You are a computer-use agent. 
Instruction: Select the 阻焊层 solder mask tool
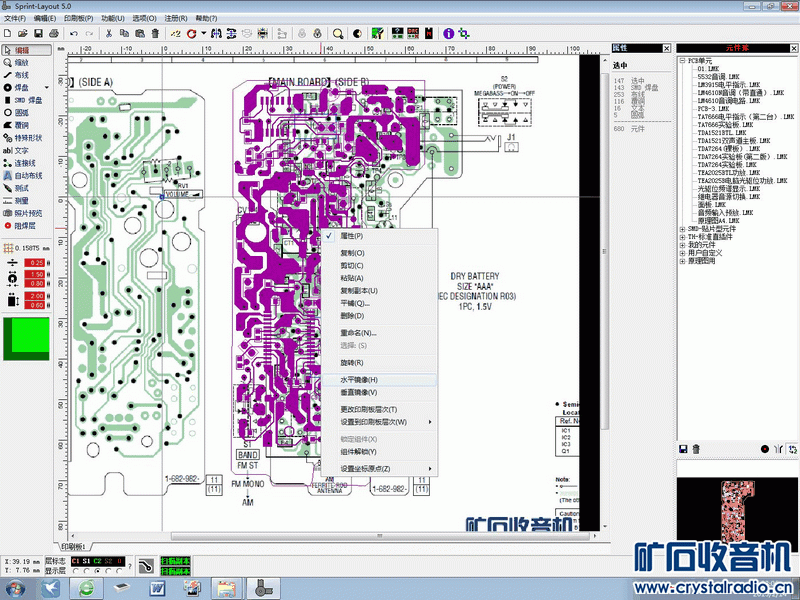[27, 226]
